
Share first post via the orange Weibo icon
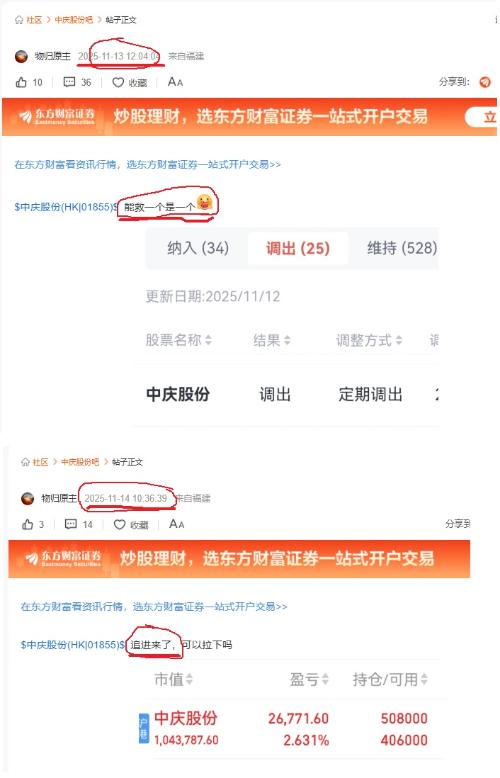click(x=485, y=82)
